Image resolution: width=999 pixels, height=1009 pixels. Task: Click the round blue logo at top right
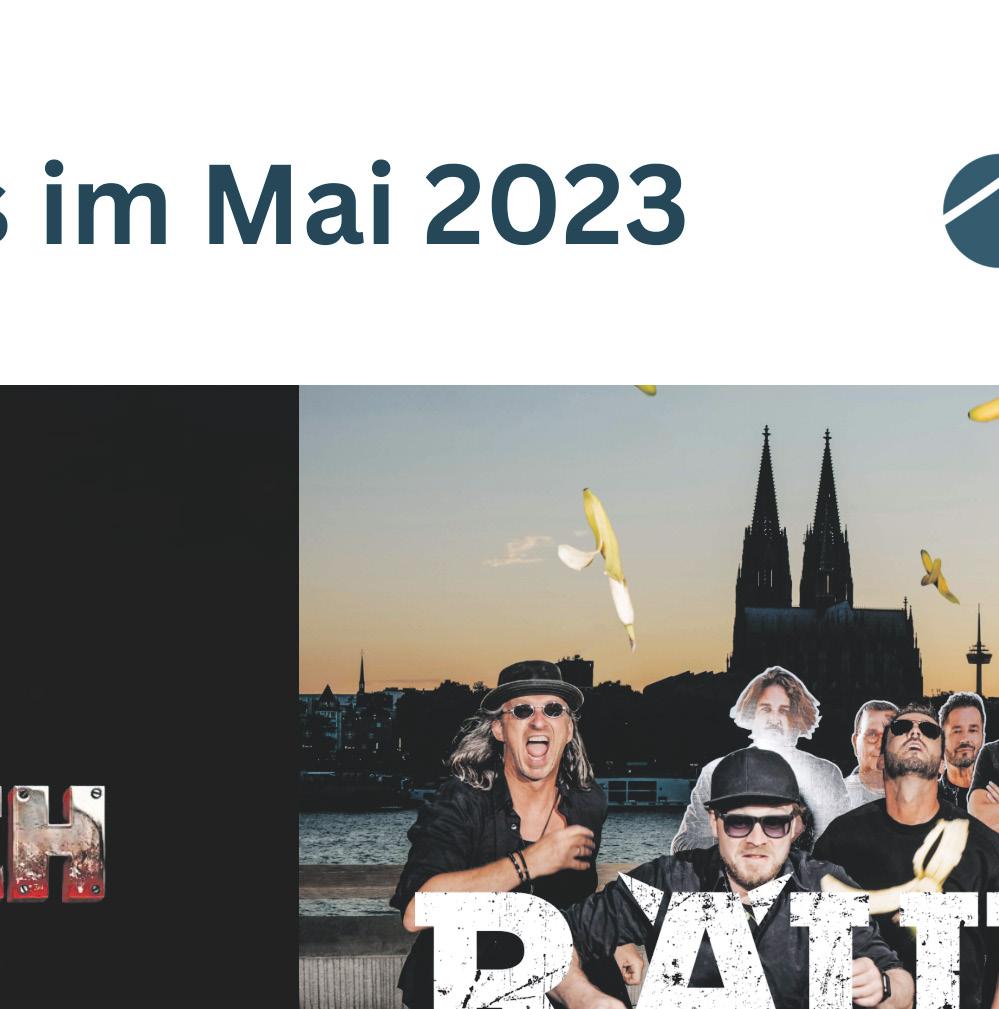pyautogui.click(x=971, y=211)
